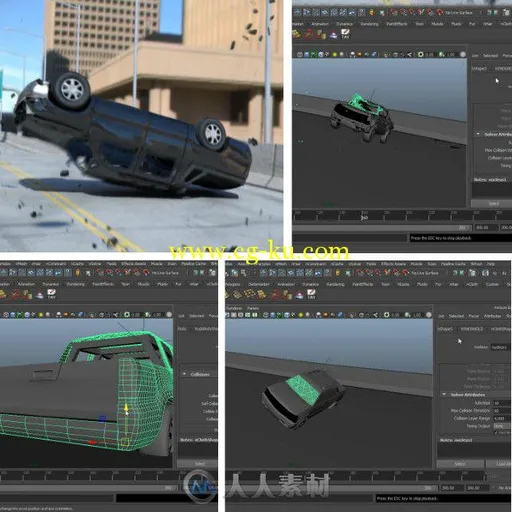Image resolution: width=512 pixels, height=512 pixels.
Task: Click gamma icon in windshield-car viewport toolbar
Action: click(x=407, y=315)
